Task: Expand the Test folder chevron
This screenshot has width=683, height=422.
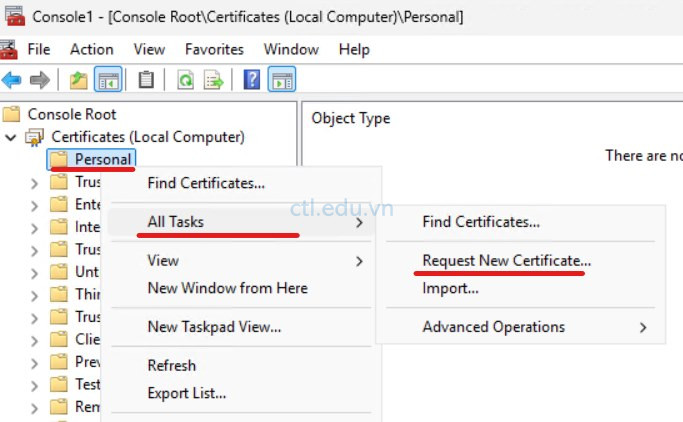Action: point(34,386)
